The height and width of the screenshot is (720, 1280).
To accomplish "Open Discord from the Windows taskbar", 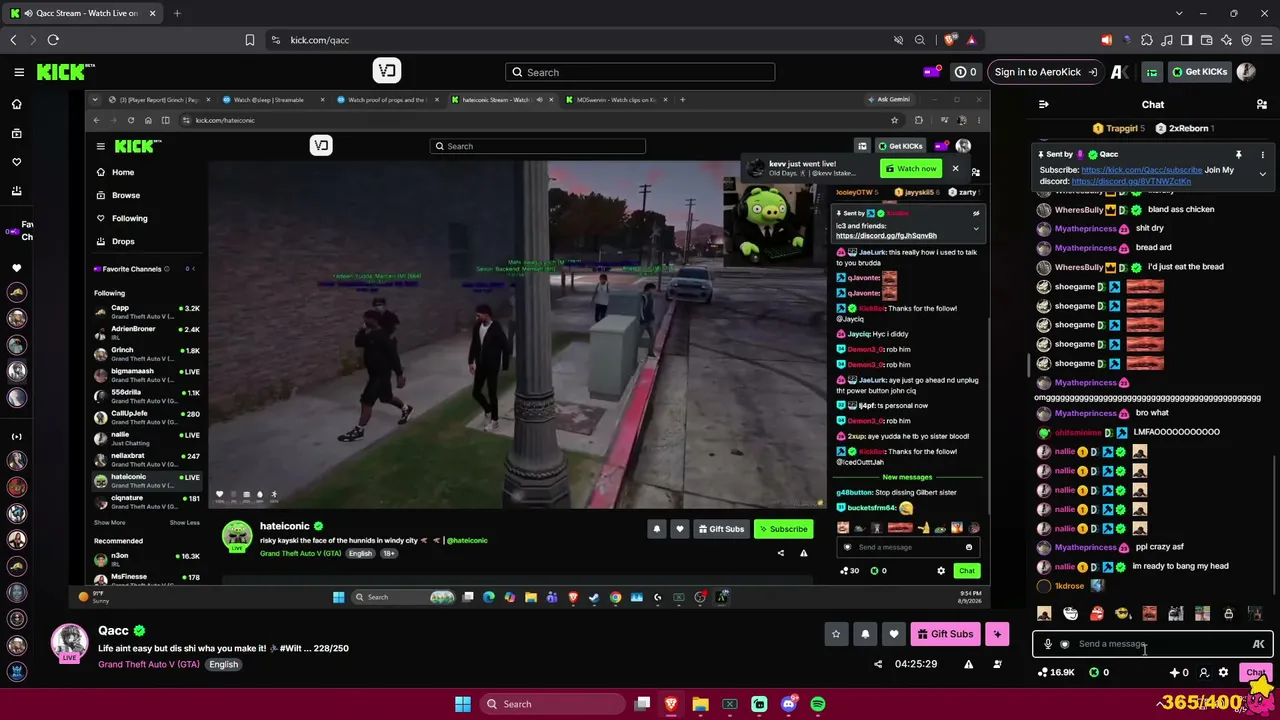I will (x=789, y=704).
